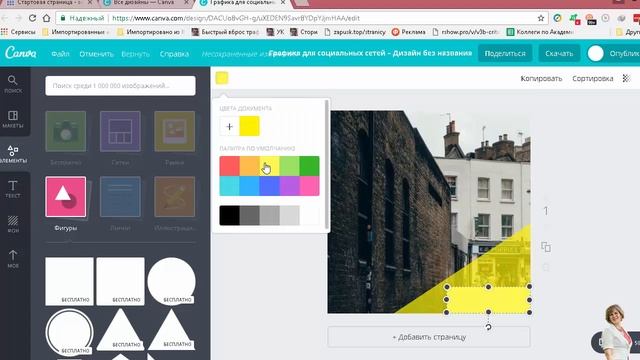Click Отменить to undo

click(x=96, y=53)
